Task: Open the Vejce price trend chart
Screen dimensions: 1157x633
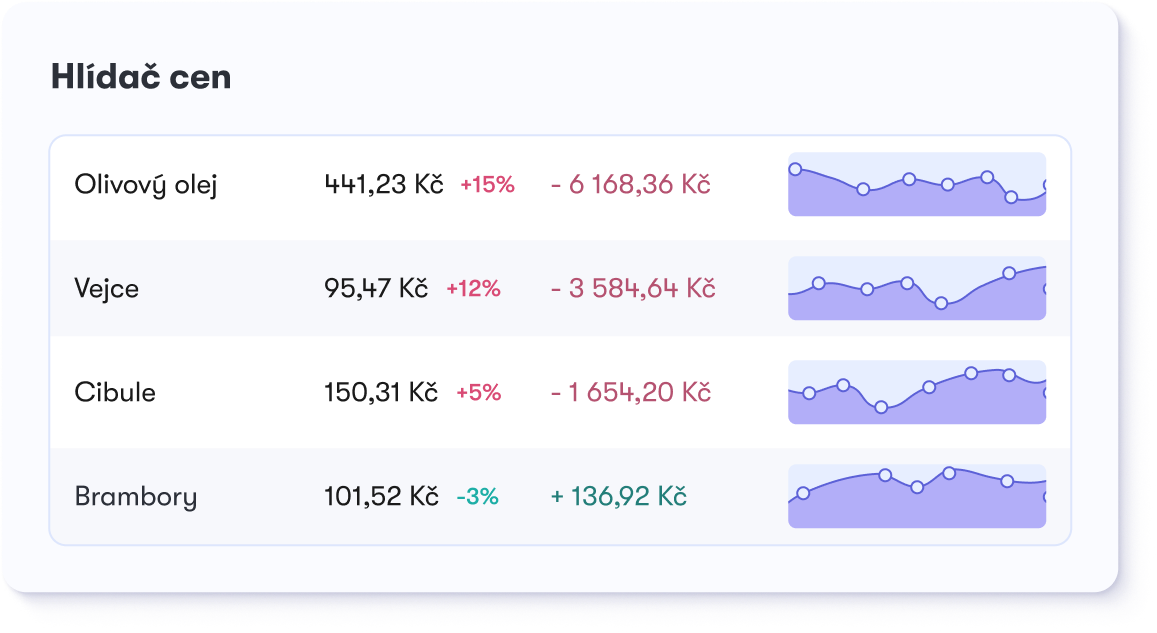Action: tap(917, 288)
